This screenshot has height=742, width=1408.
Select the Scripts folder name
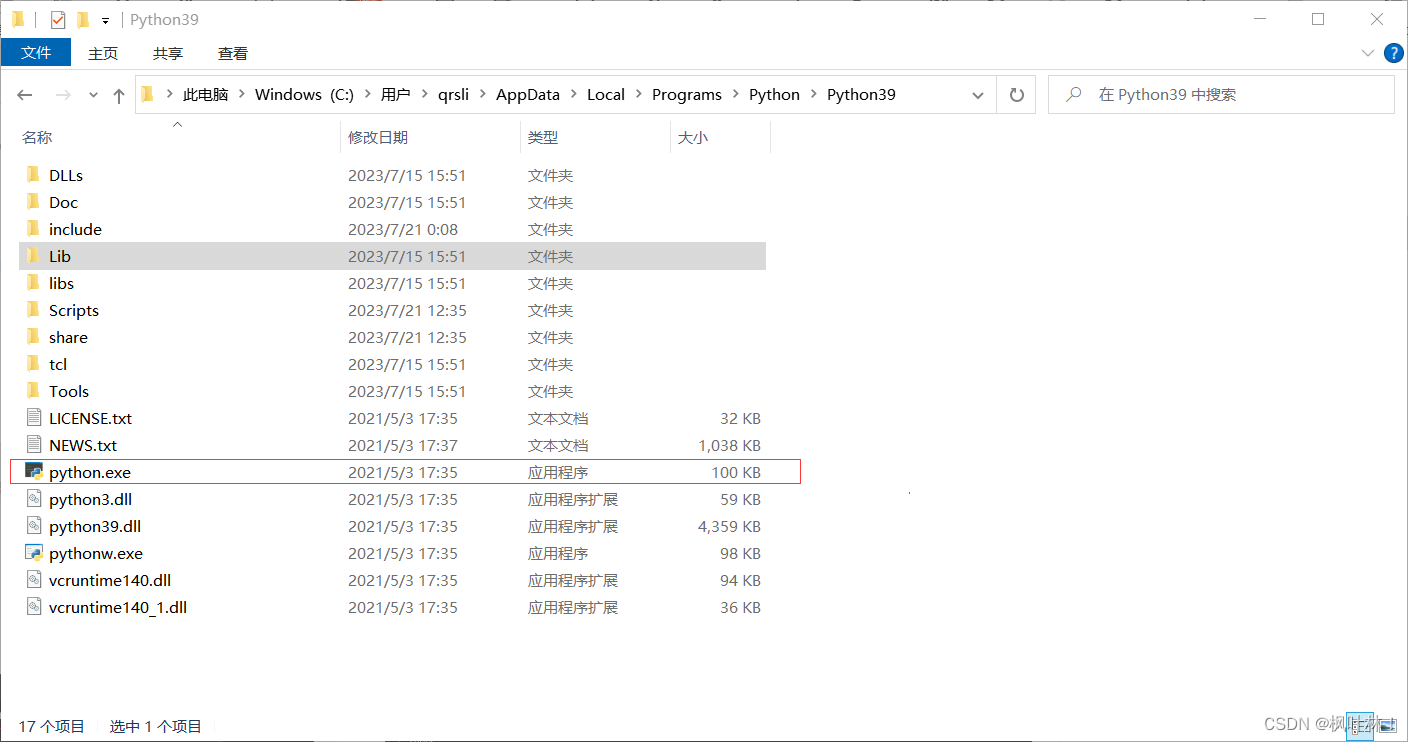(74, 310)
